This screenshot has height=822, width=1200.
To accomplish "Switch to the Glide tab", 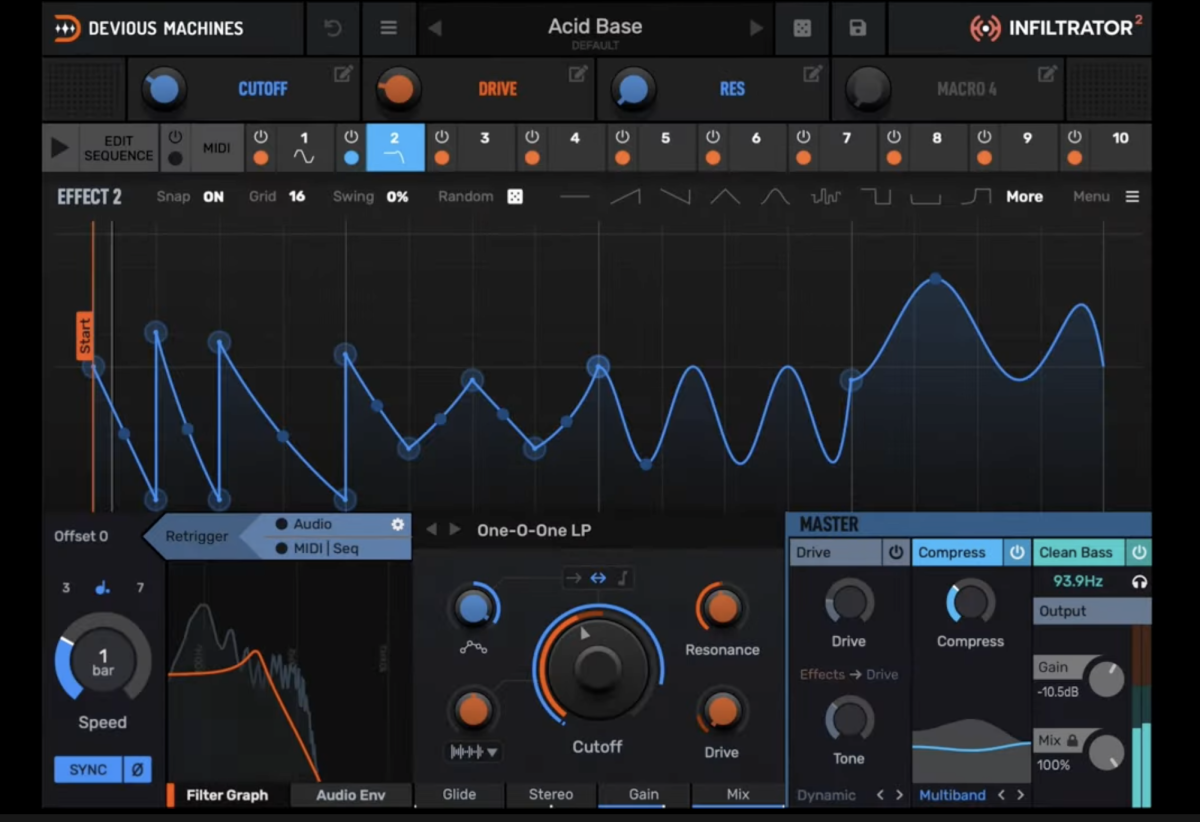I will pos(459,795).
